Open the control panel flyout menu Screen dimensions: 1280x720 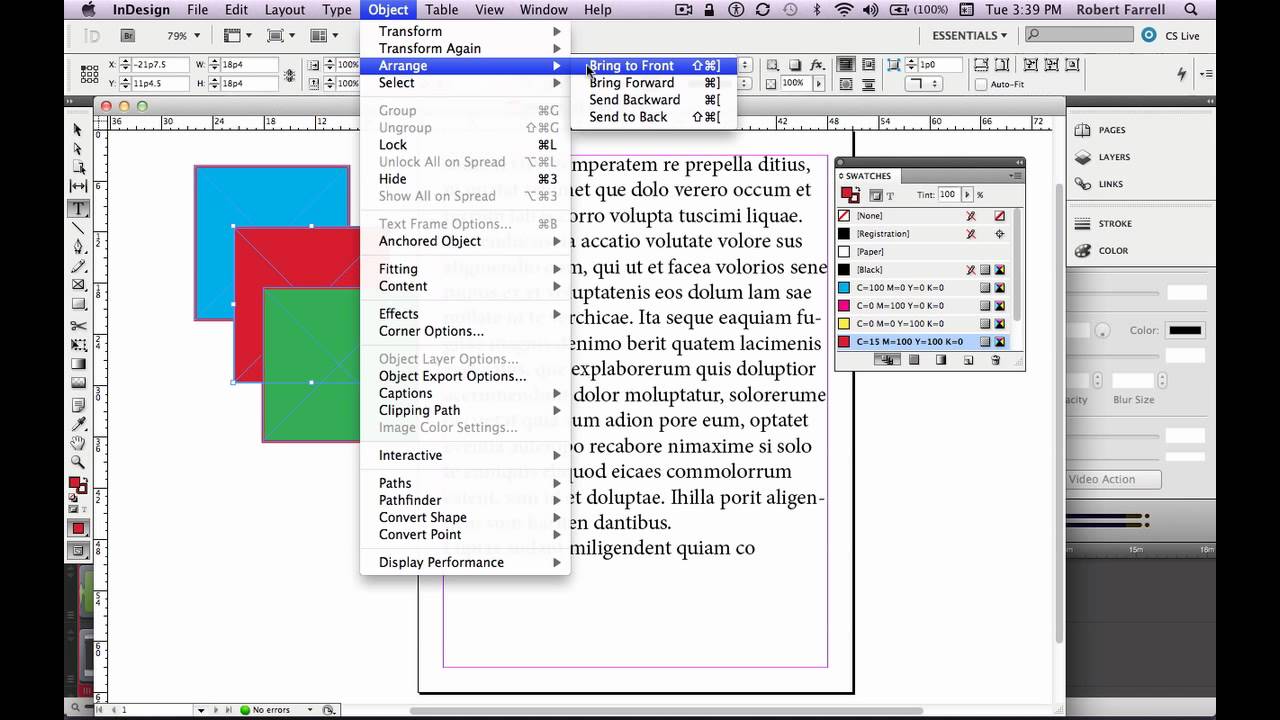point(1206,74)
